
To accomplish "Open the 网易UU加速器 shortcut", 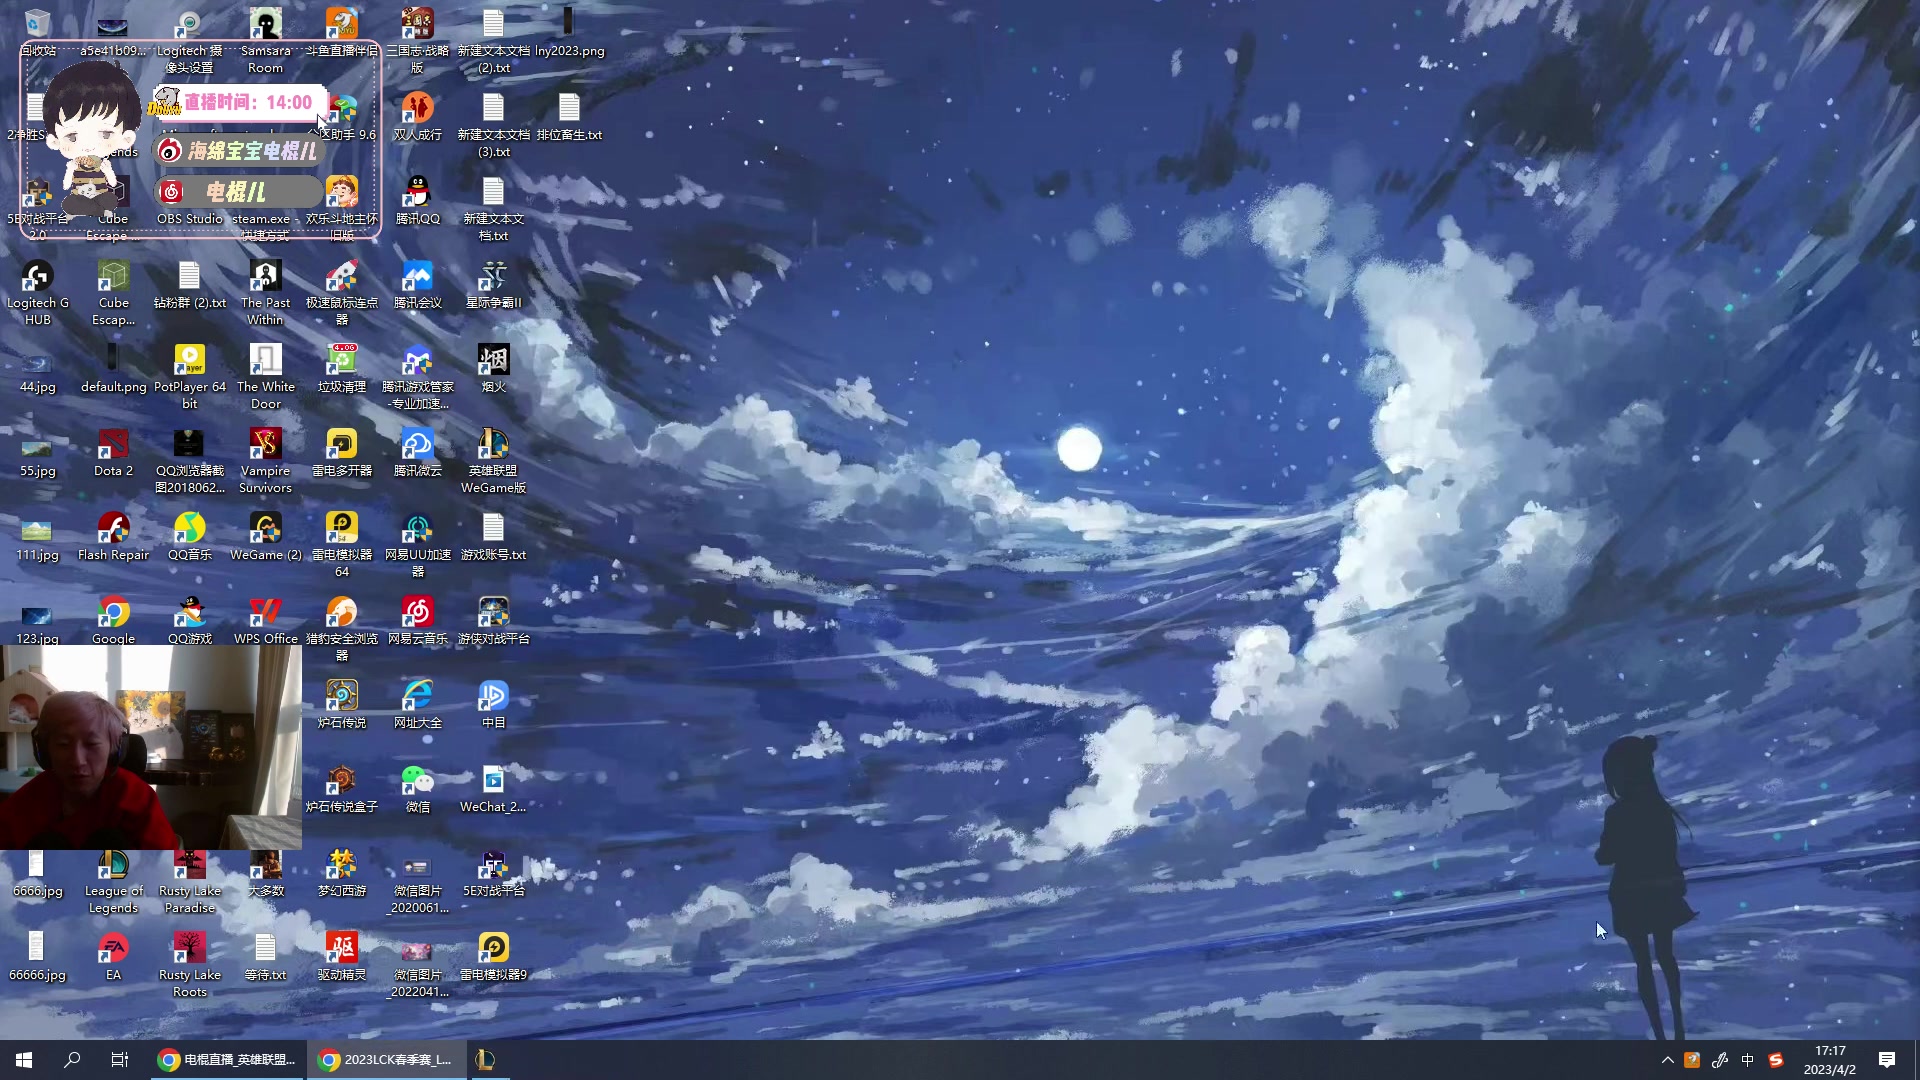I will point(417,544).
